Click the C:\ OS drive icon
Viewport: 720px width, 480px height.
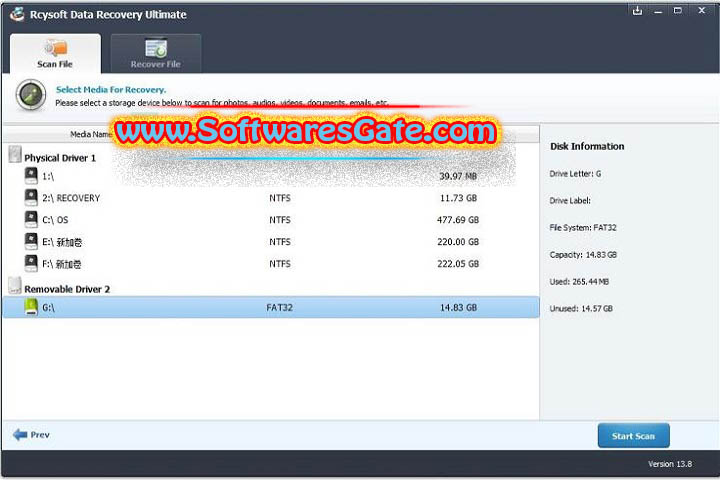click(31, 220)
